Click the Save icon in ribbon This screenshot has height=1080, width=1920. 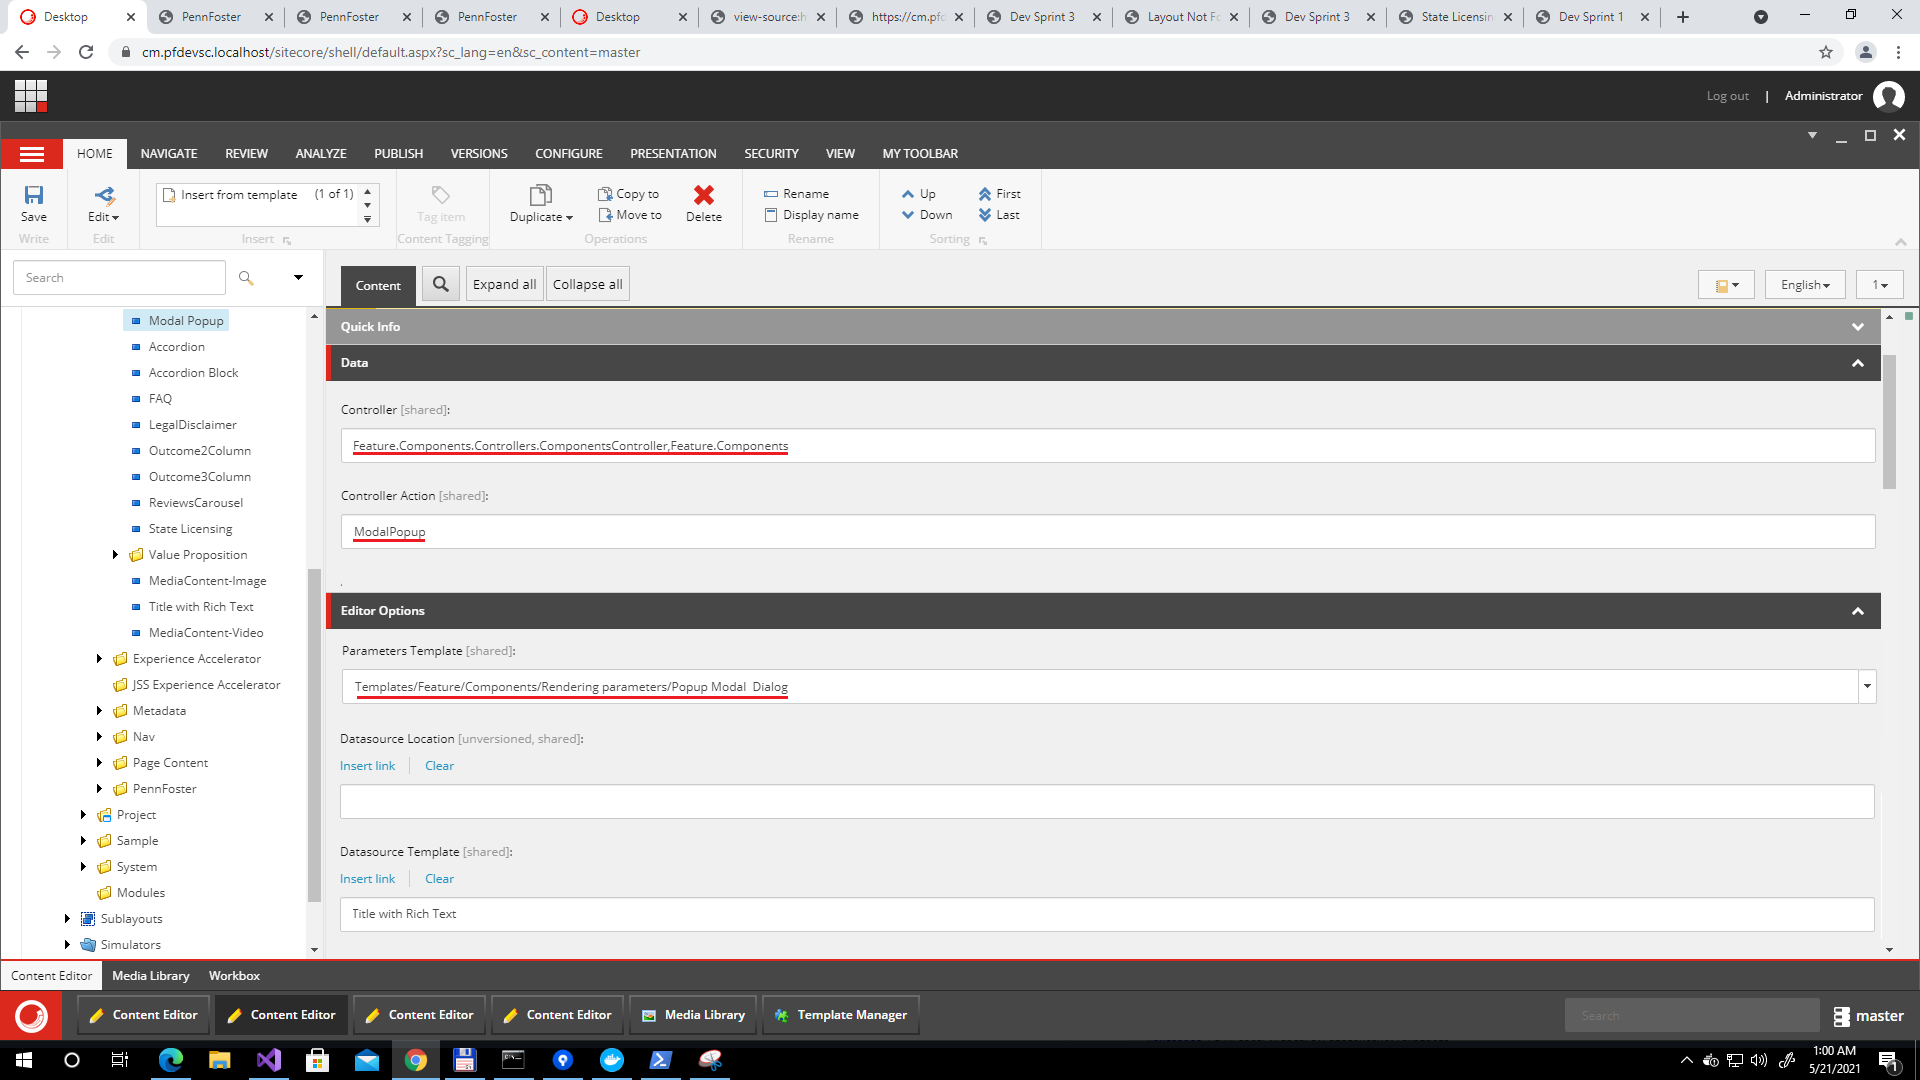(x=34, y=194)
